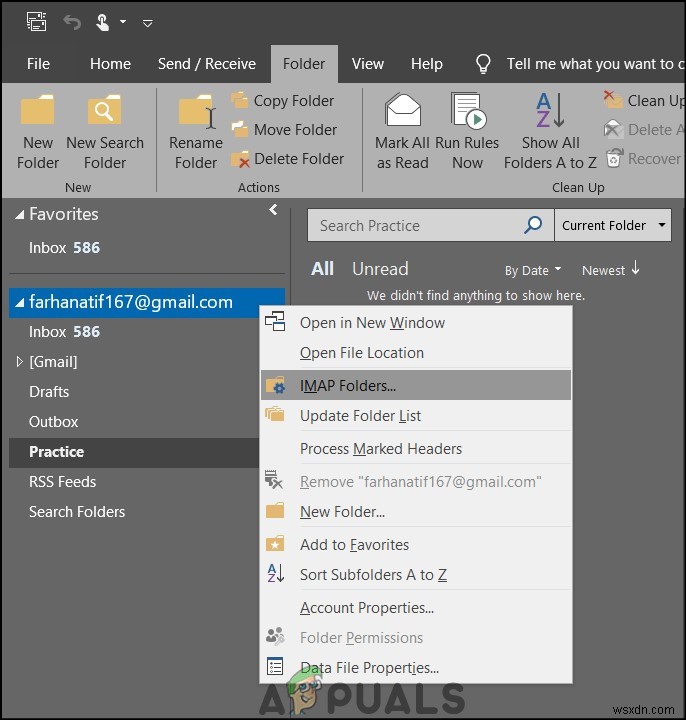Screen dimensions: 686x720
Task: Open the Touch/Mouse Mode dropdown arrow
Action: [123, 22]
